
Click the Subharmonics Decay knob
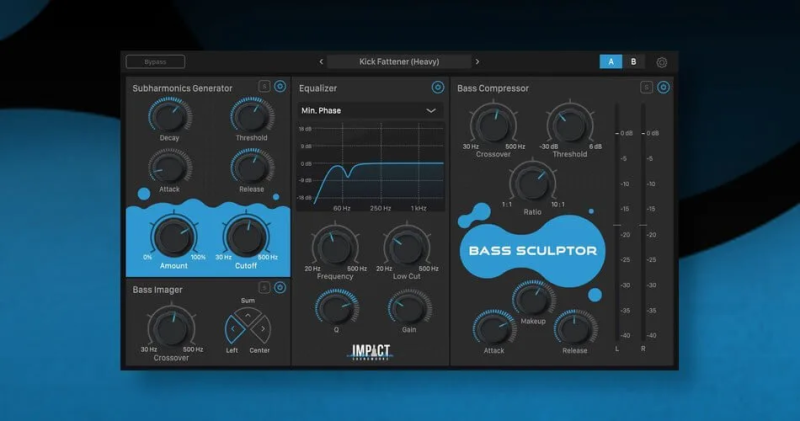click(x=170, y=116)
